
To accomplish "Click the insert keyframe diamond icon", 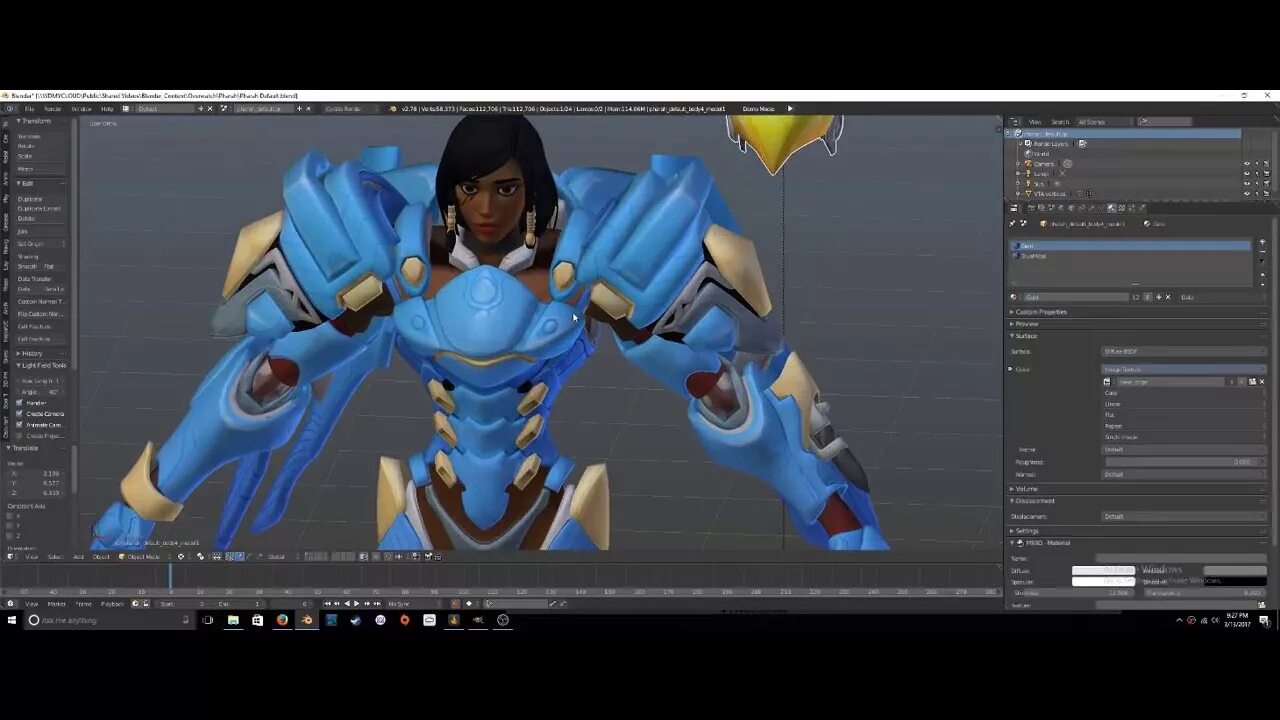I will tap(469, 604).
